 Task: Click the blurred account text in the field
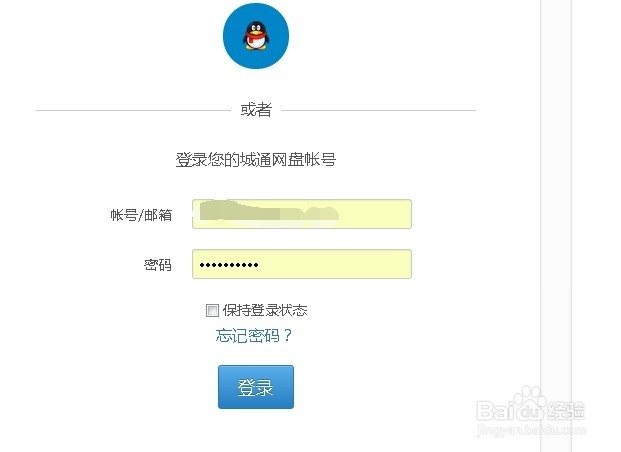pyautogui.click(x=269, y=211)
